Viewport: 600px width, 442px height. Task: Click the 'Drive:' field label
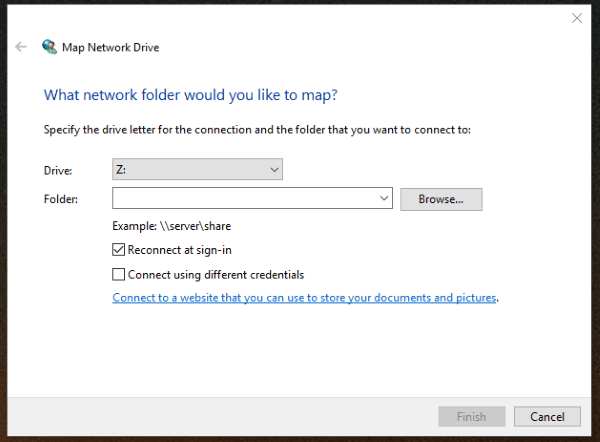coord(58,171)
